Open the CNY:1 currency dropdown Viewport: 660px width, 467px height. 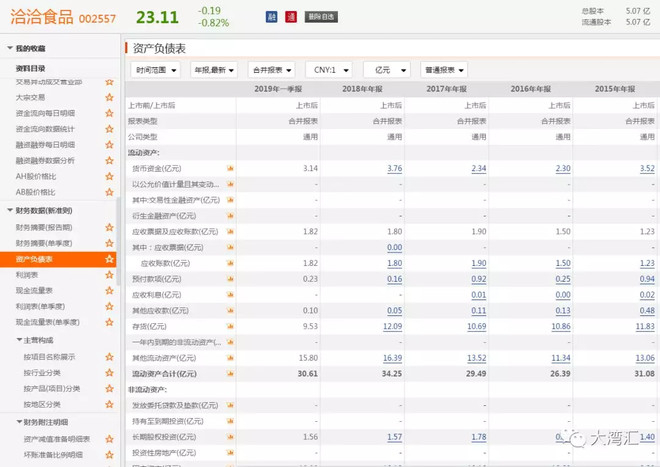point(329,70)
